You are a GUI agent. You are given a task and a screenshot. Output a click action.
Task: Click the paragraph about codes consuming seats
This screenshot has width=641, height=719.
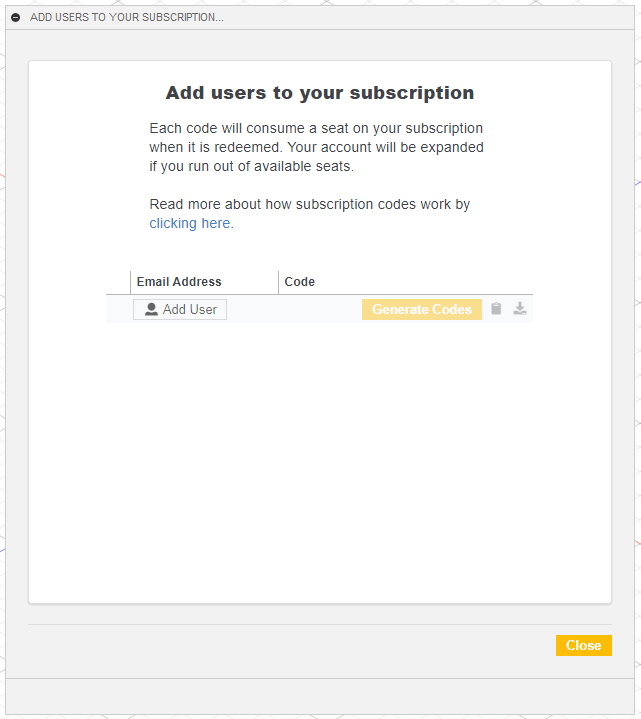(316, 147)
